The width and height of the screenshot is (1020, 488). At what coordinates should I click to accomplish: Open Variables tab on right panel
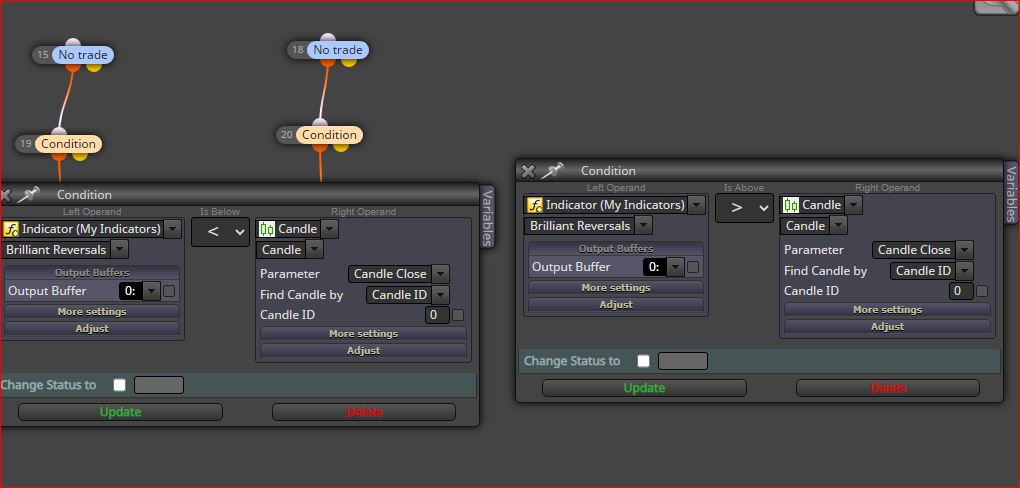pos(1011,193)
